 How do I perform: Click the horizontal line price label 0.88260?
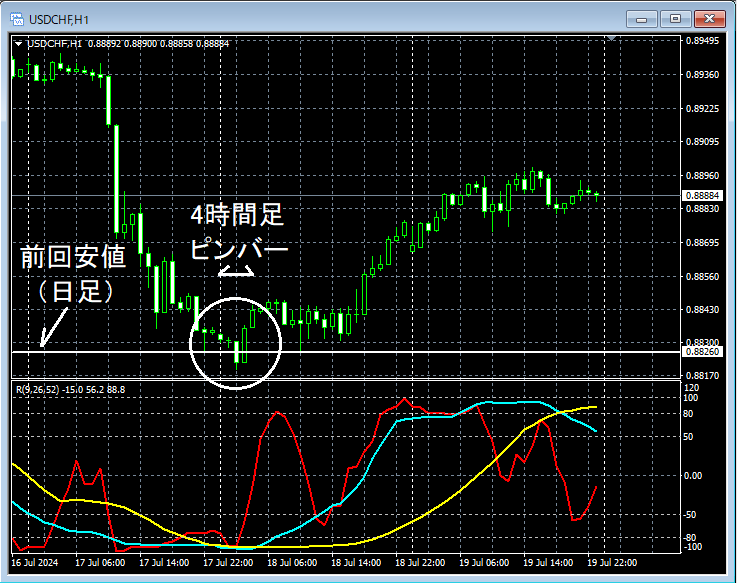pos(702,351)
